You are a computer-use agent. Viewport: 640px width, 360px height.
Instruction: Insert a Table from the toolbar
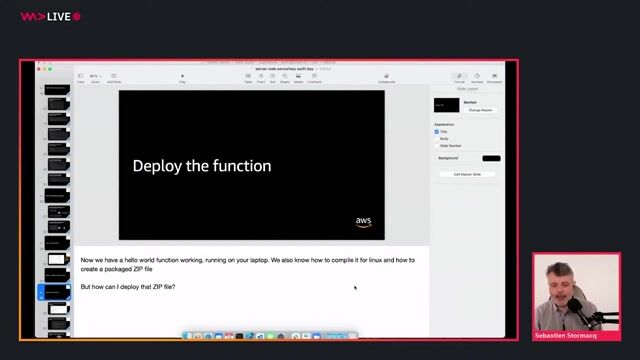click(x=248, y=78)
